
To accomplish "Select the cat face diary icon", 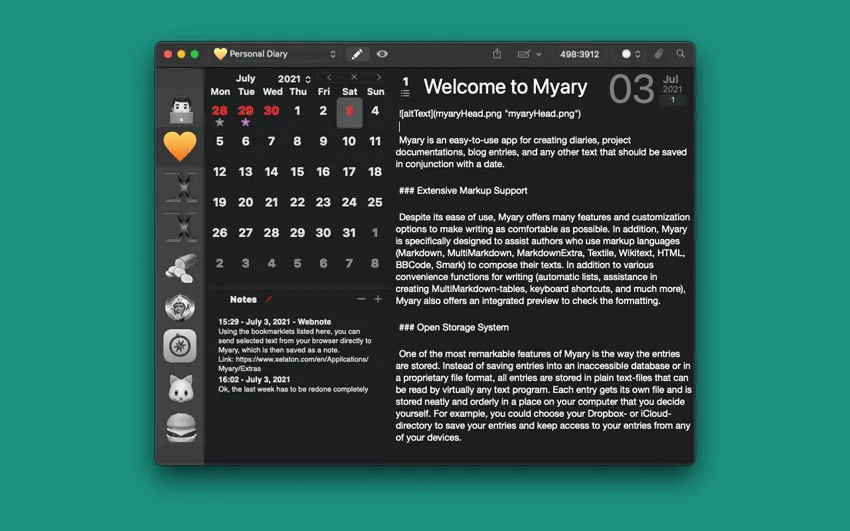I will point(180,388).
